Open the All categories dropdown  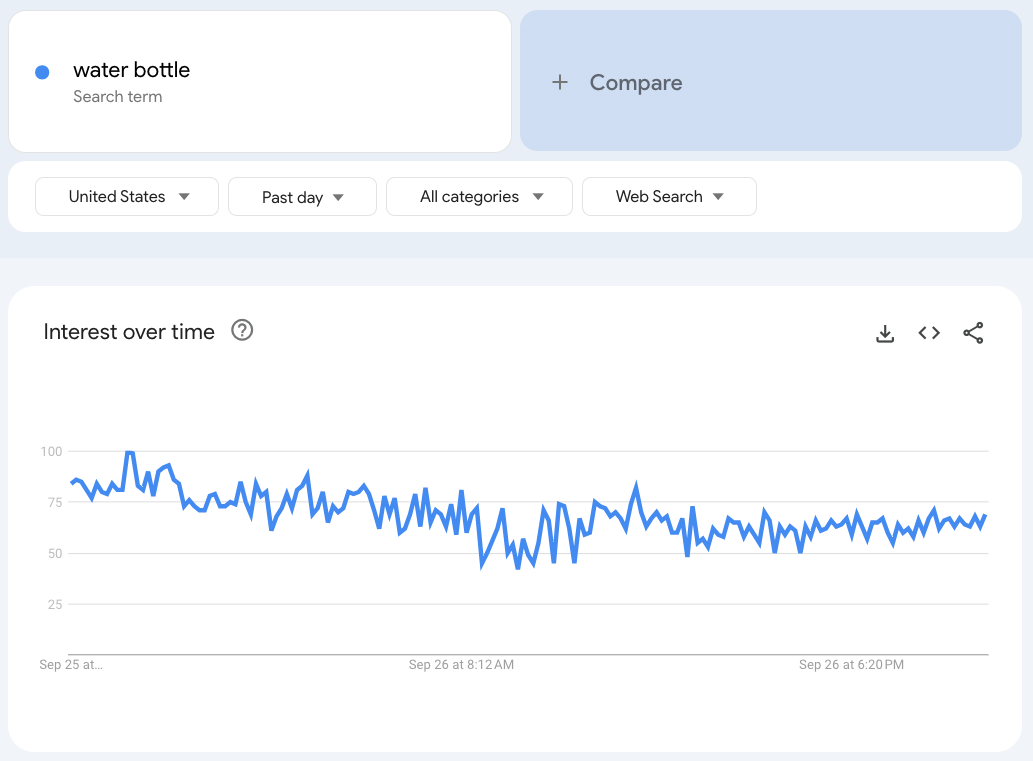pos(479,196)
